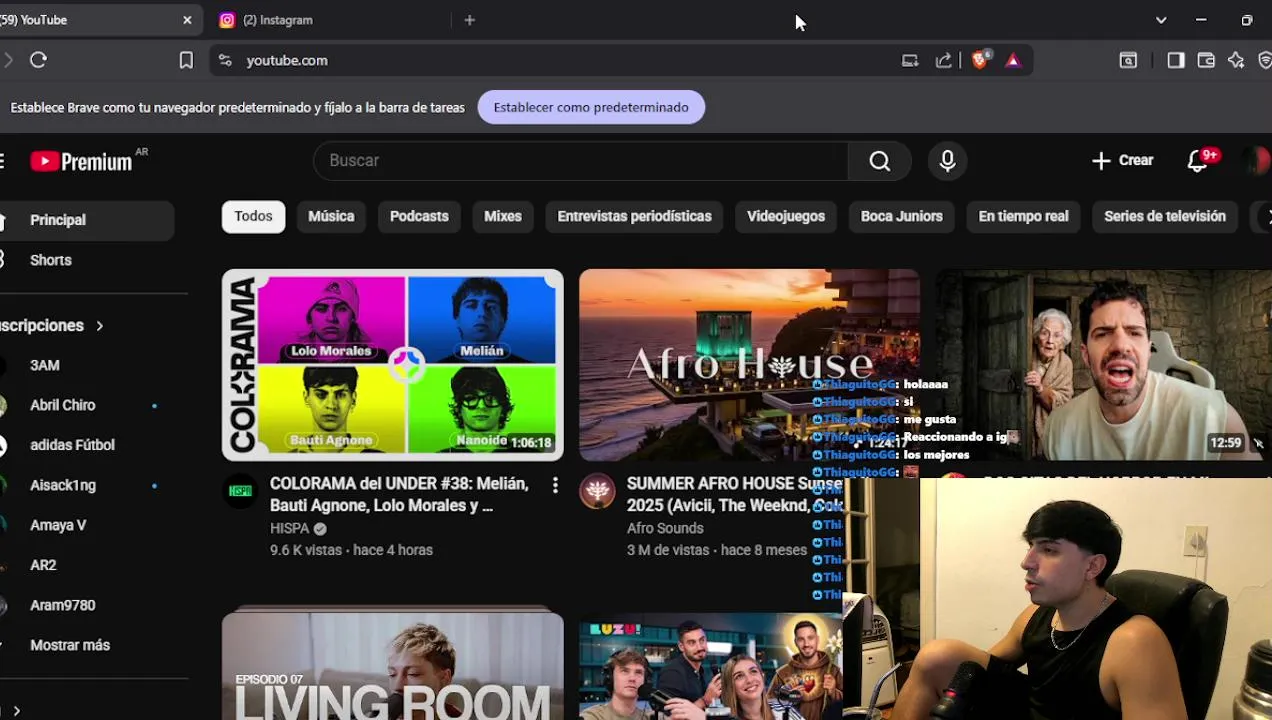
Task: Close the YouTube tab
Action: [x=187, y=20]
